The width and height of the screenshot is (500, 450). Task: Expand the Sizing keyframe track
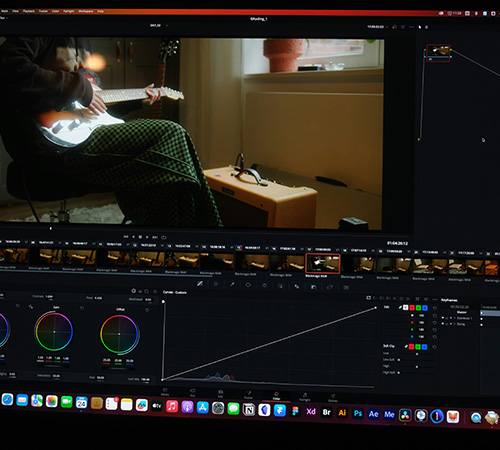click(x=454, y=324)
